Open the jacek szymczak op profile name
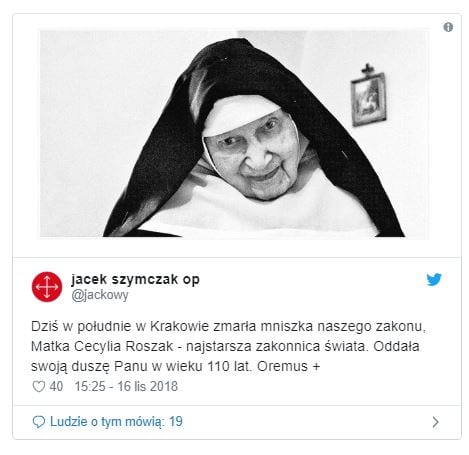Viewport: 469px width, 455px height. (x=135, y=279)
